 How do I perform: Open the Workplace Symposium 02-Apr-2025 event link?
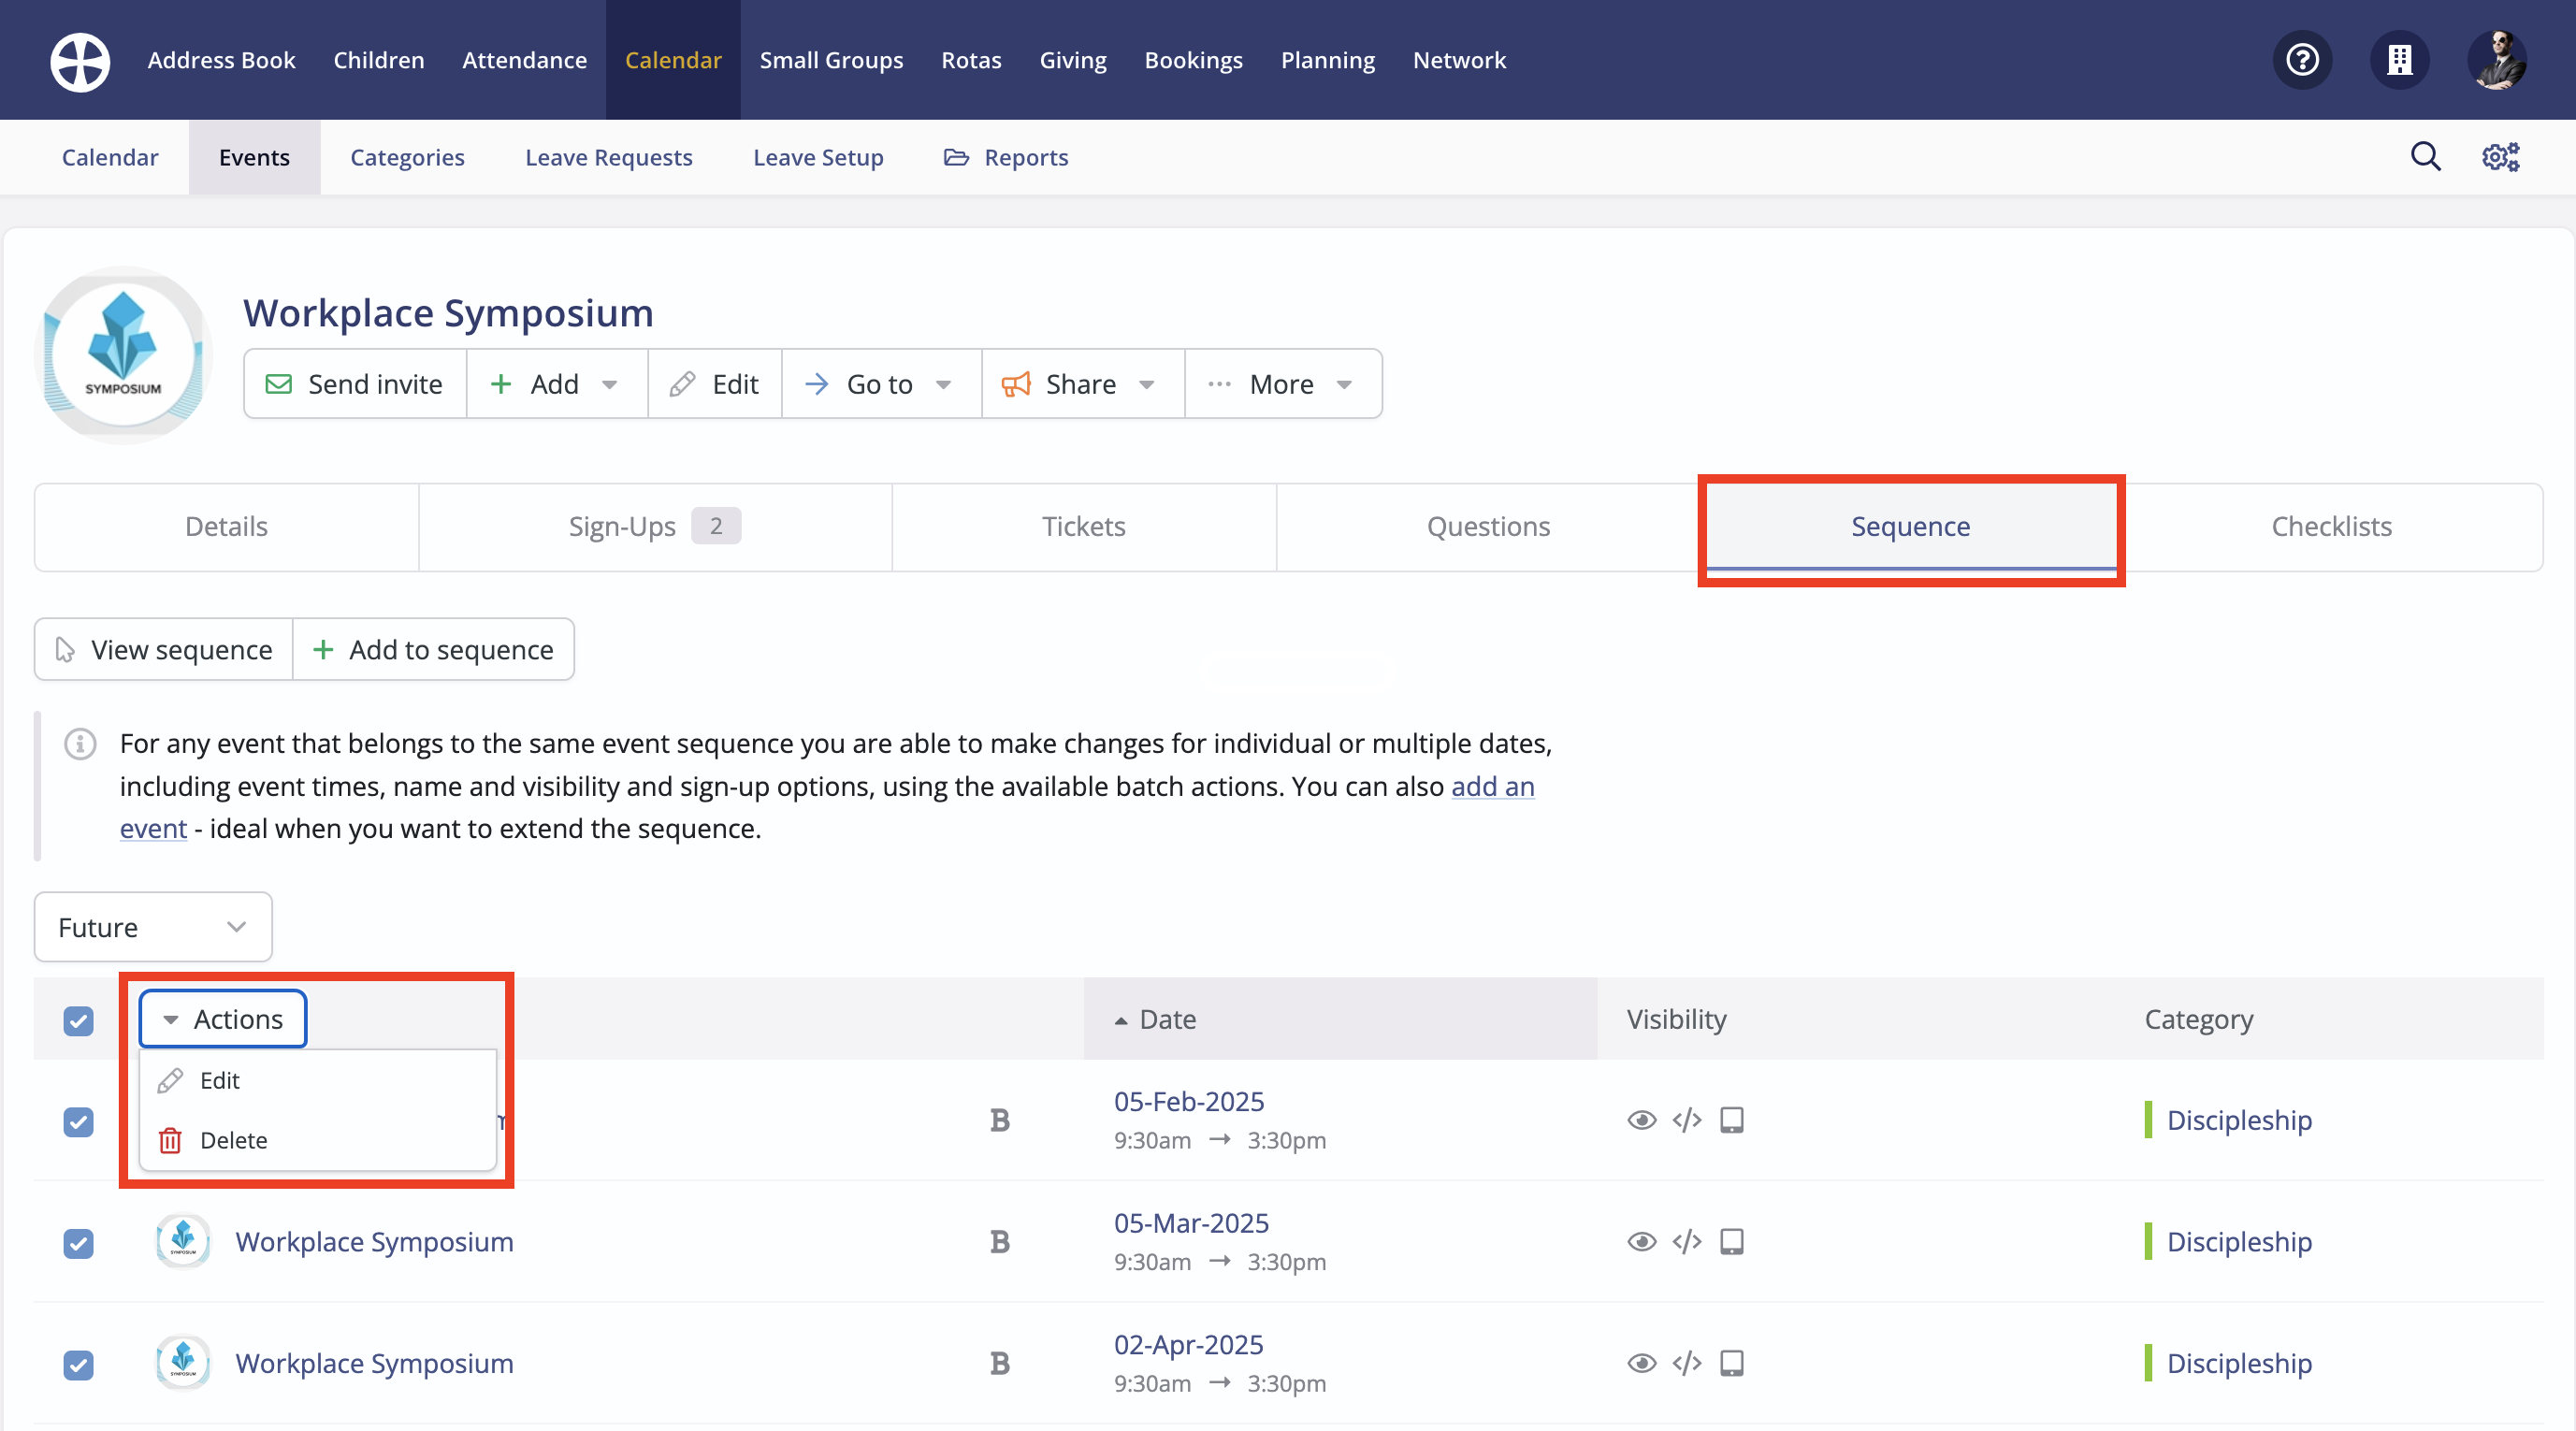pos(374,1363)
